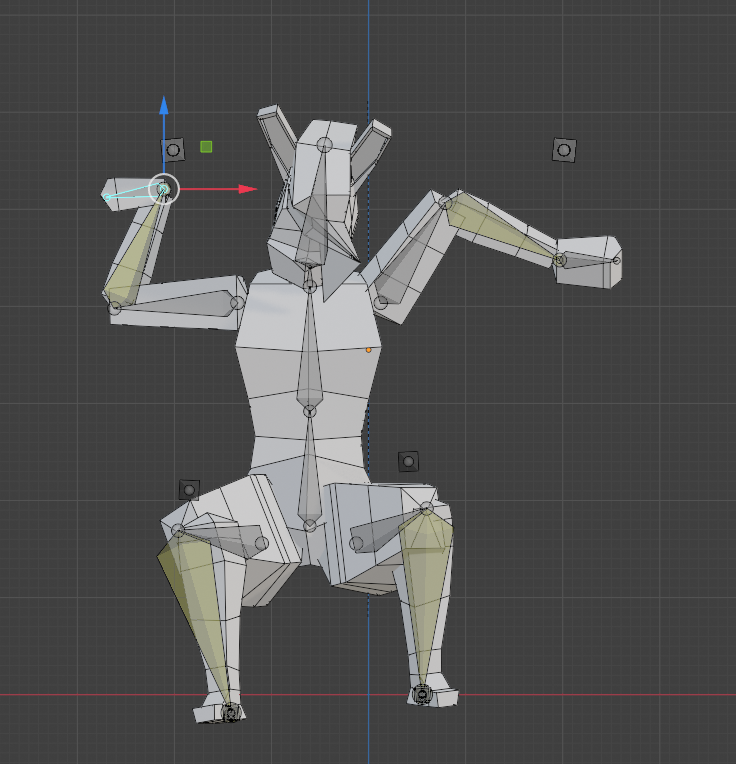Screen dimensions: 736x764
Task: Select the foot control at the right foot
Action: click(422, 693)
